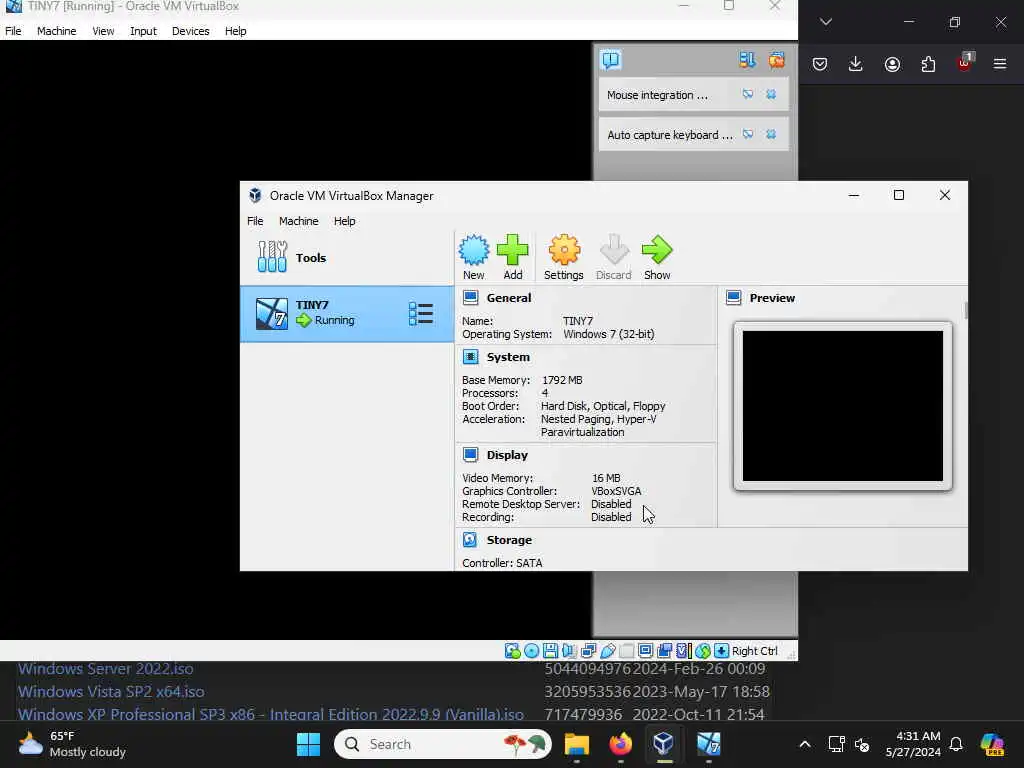
Task: Click the Windows Start button
Action: tap(308, 744)
